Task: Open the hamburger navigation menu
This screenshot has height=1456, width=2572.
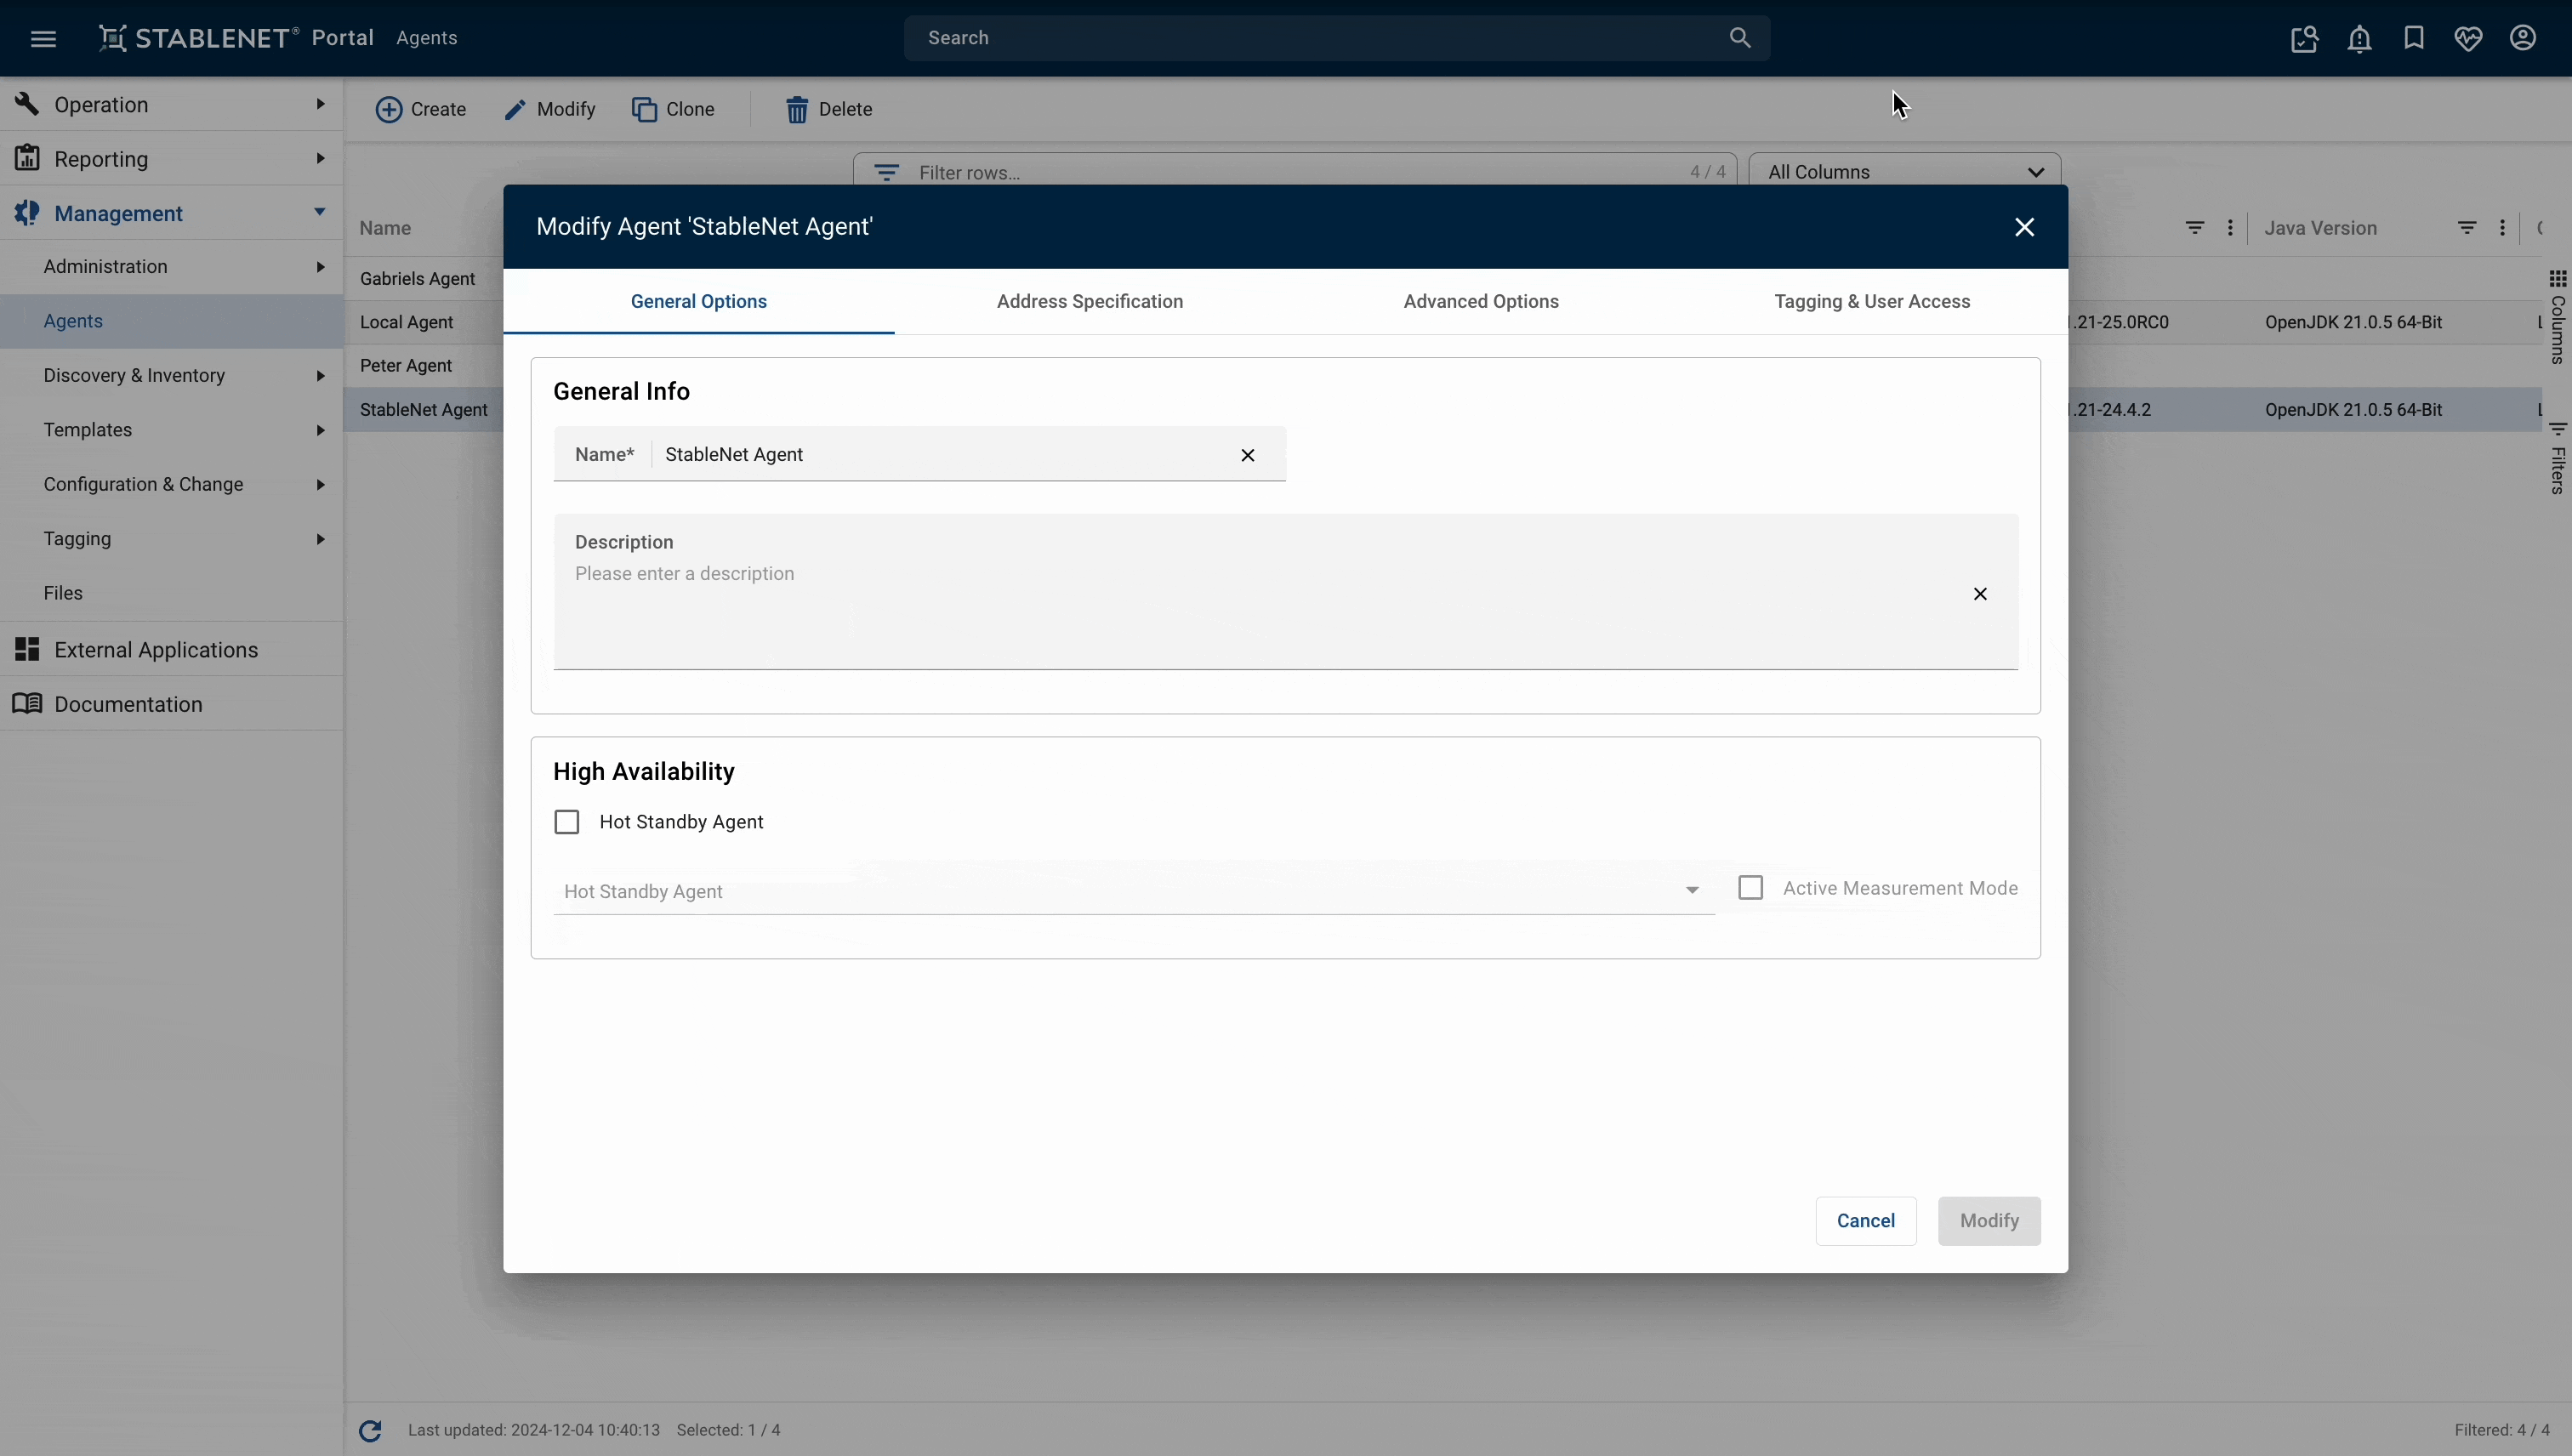Action: point(43,38)
